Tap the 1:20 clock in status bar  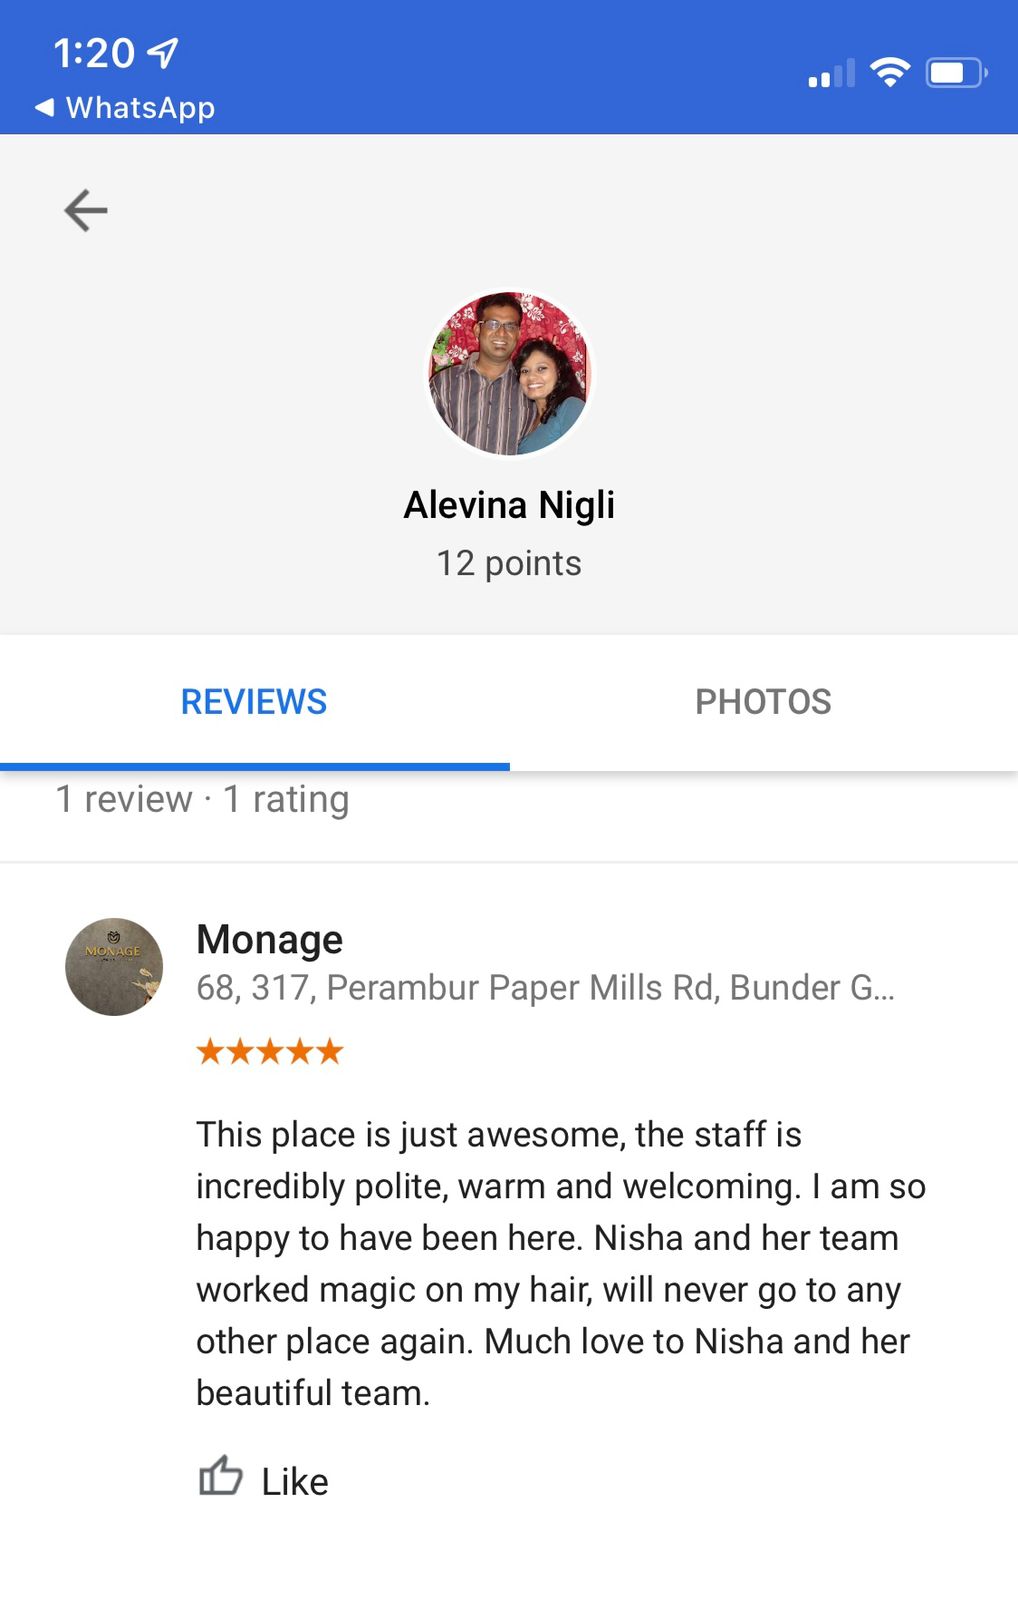tap(94, 53)
